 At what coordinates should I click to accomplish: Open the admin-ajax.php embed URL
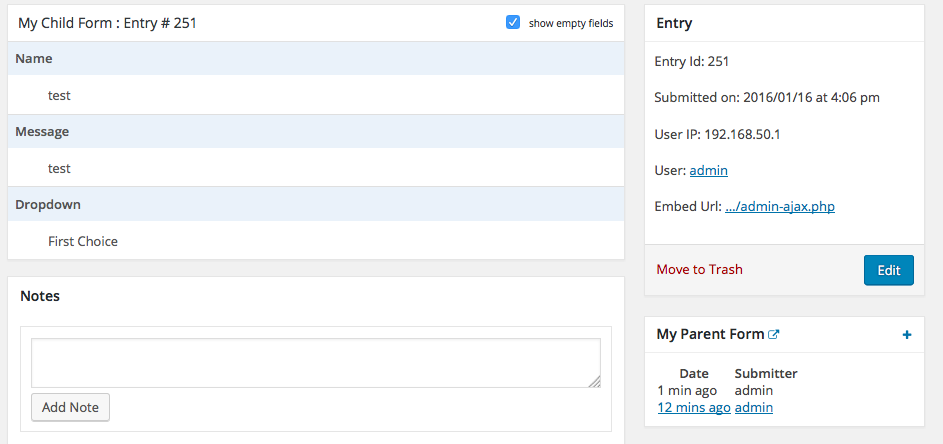coord(780,207)
